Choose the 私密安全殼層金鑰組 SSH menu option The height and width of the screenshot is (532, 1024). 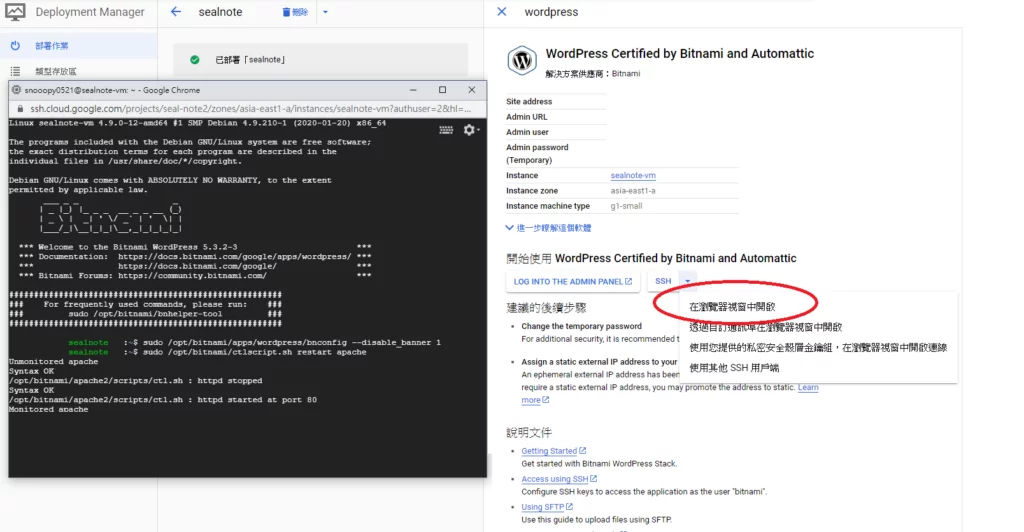818,348
